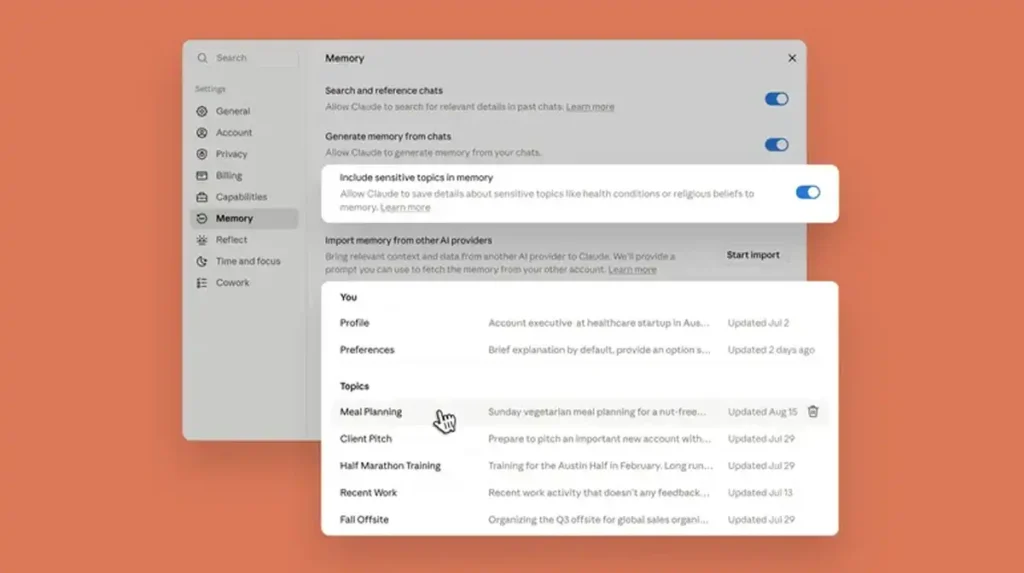
Task: Open the General settings section
Action: click(244, 112)
